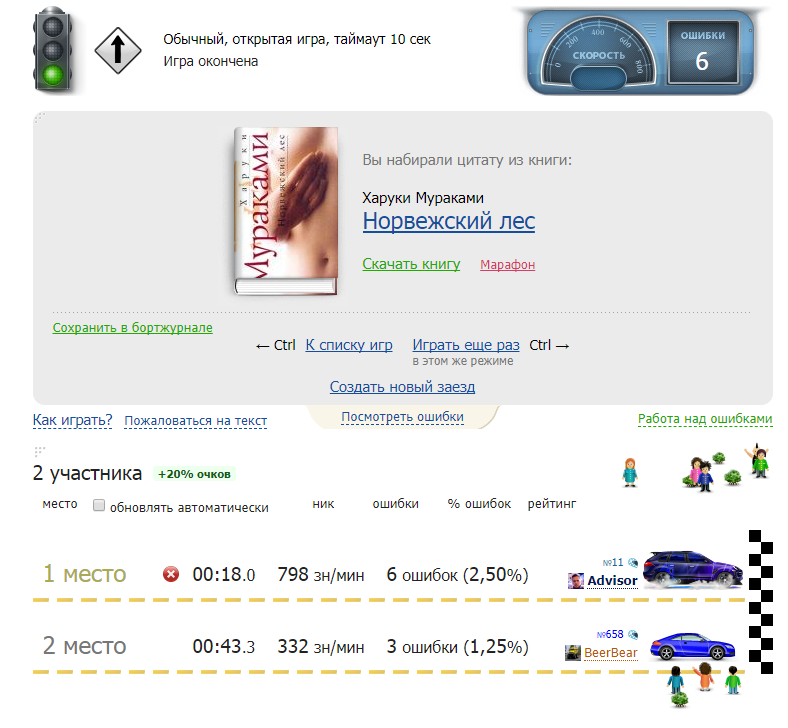Click Advisor's dark blue SUV car
788x728 pixels.
pyautogui.click(x=693, y=569)
